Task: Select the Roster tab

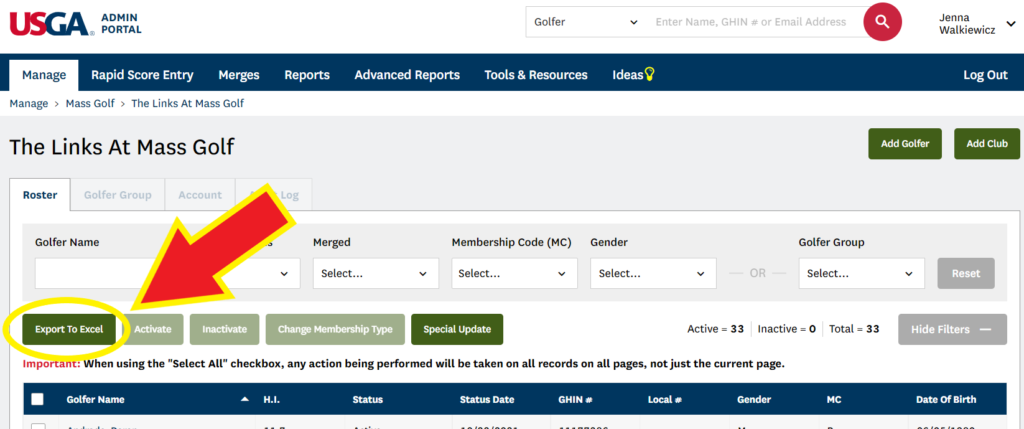Action: (x=40, y=195)
